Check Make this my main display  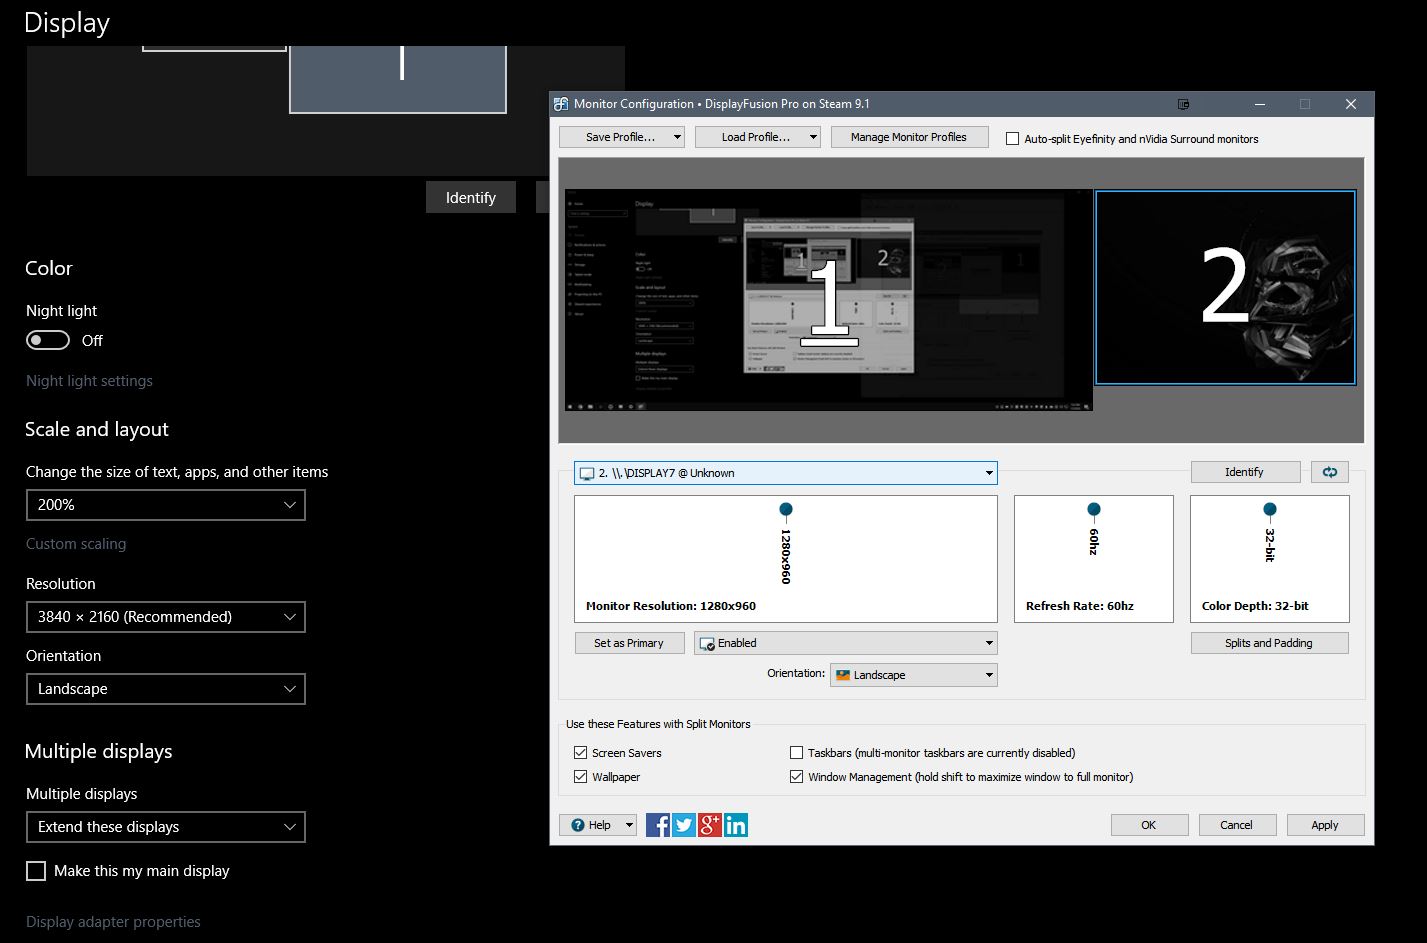click(x=36, y=871)
